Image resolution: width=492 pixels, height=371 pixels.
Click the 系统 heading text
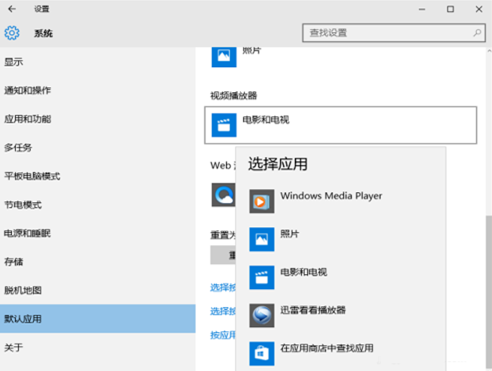point(43,33)
